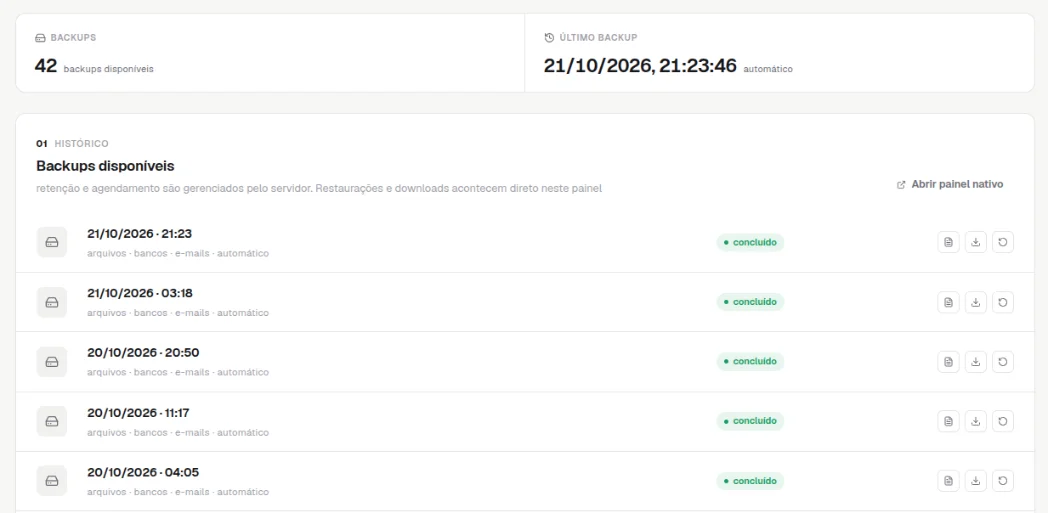1048x513 pixels.
Task: Click drive icon of 21/10/2026 21:23 row
Action: pyautogui.click(x=51, y=242)
